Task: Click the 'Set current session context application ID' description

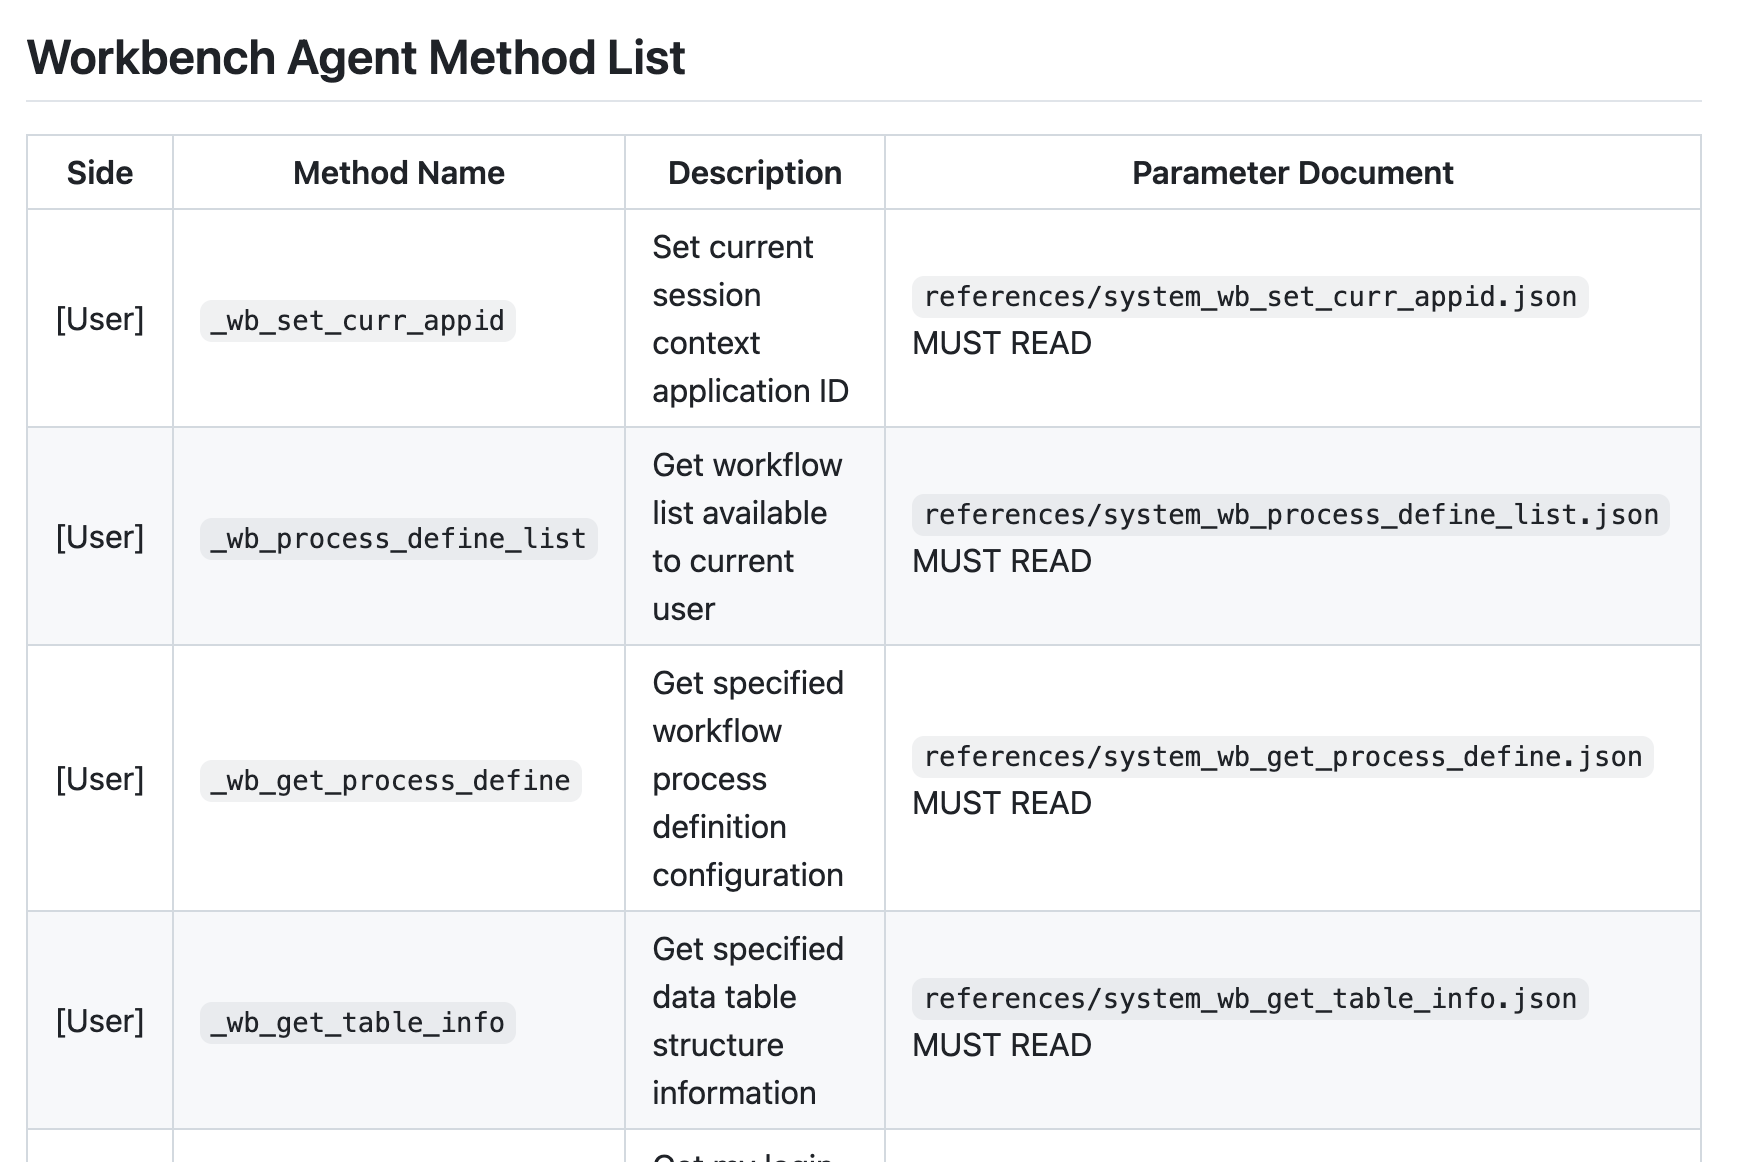Action: pyautogui.click(x=751, y=319)
